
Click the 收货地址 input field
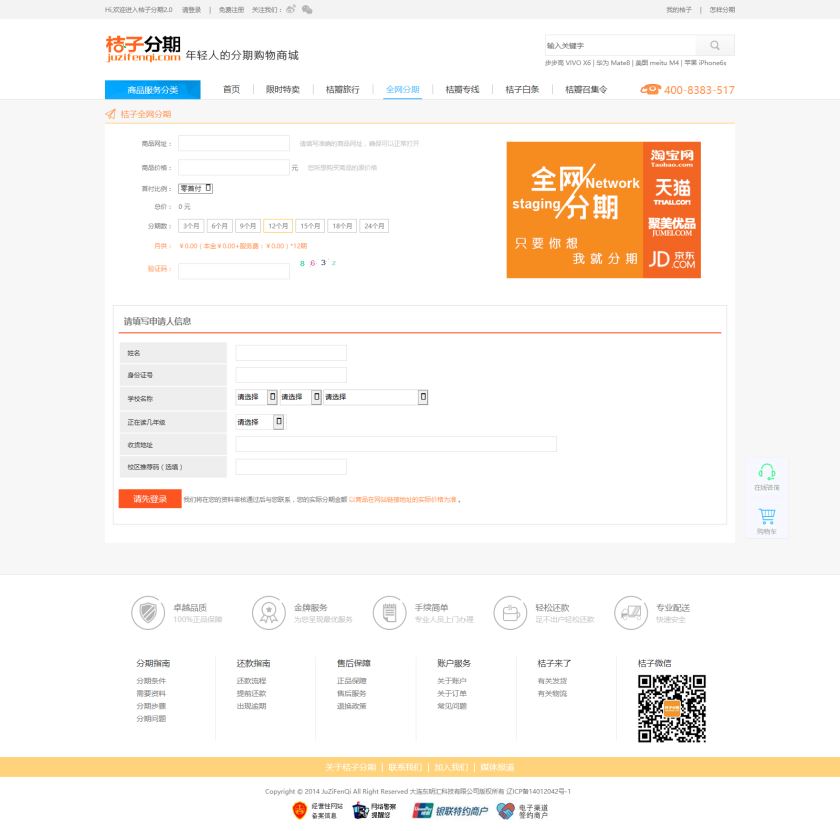396,444
